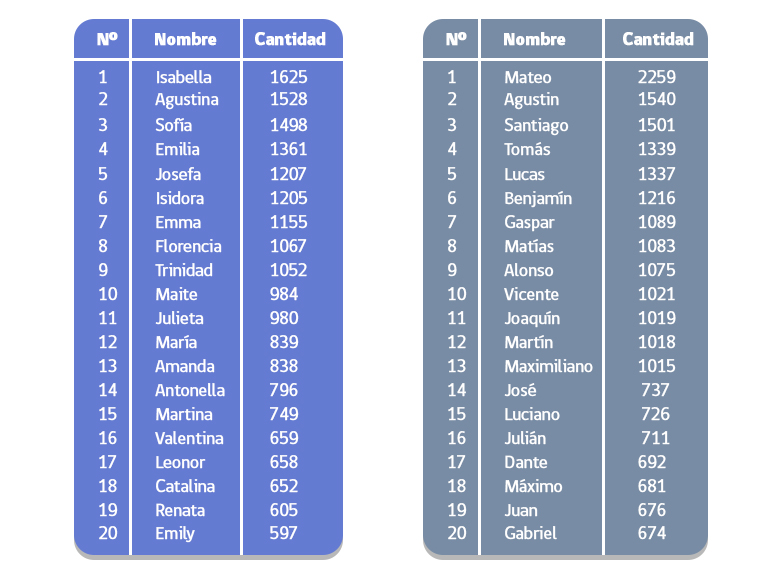Click the name Joaquín
The width and height of the screenshot is (781, 586).
tap(532, 318)
